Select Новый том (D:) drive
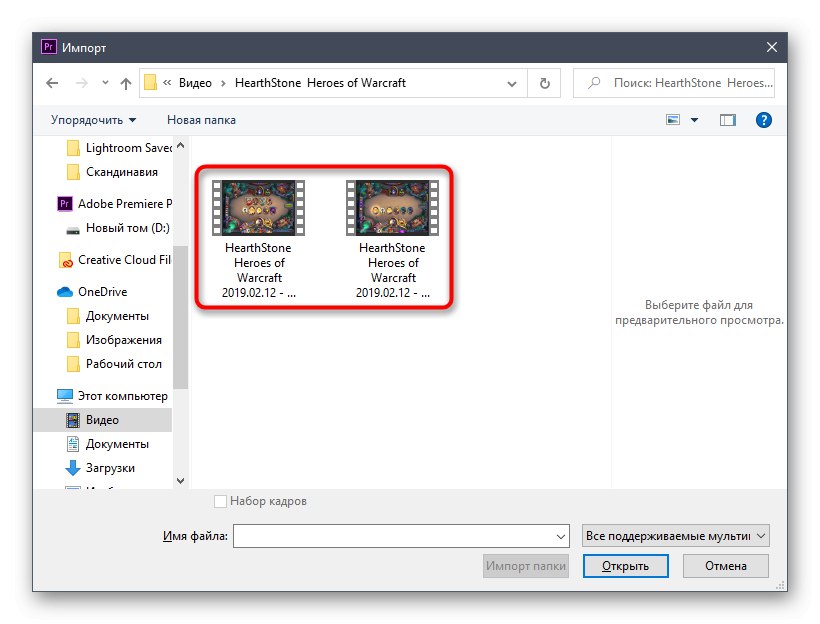Screen dimensions: 820x624 [x=118, y=228]
